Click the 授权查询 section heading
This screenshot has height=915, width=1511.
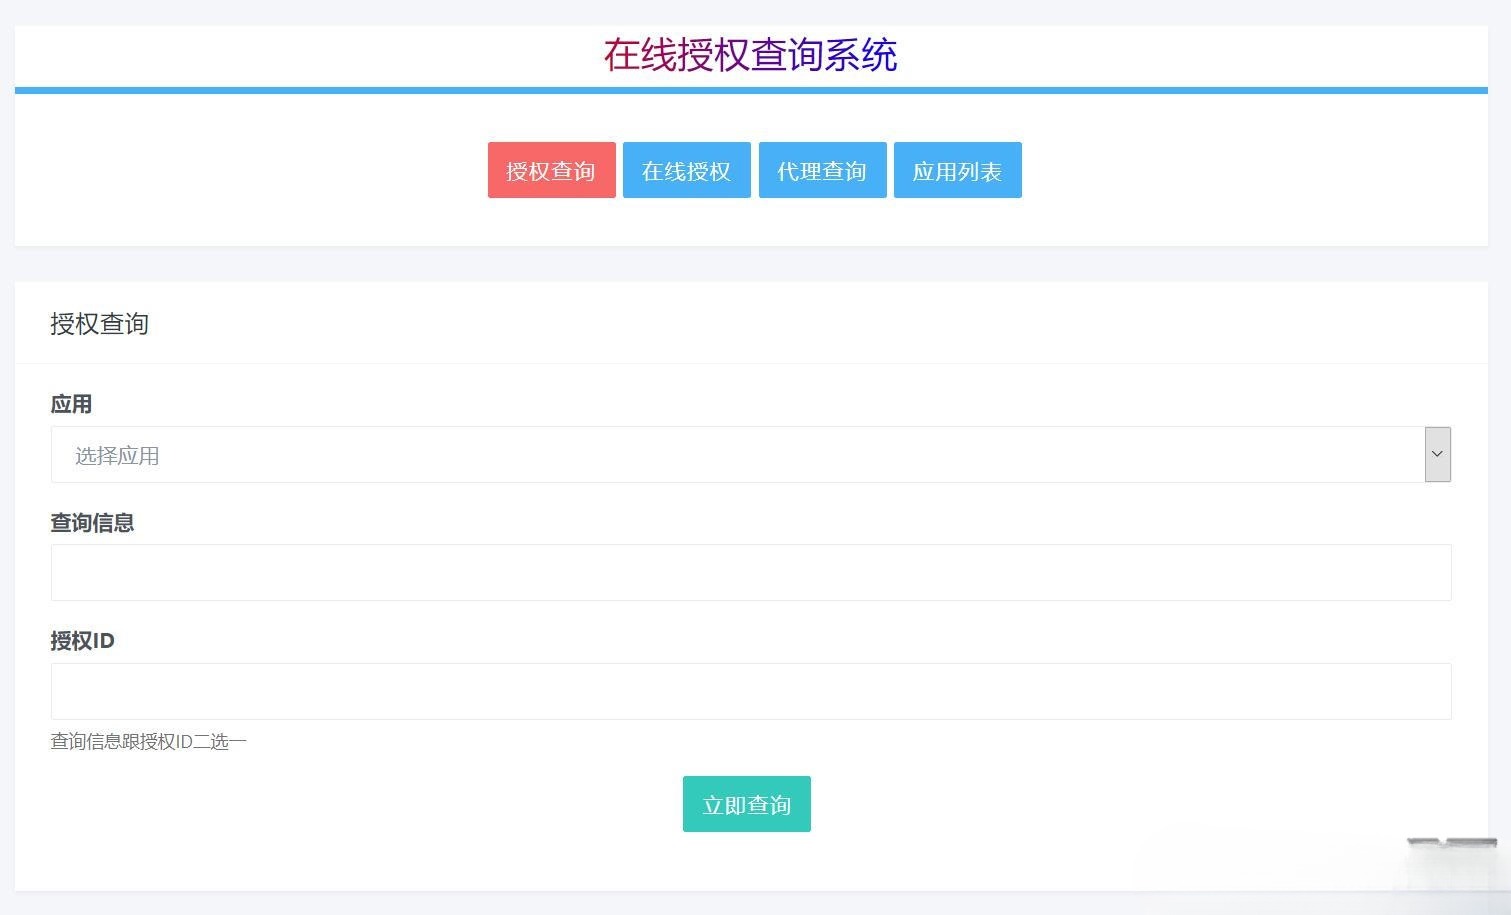coord(99,323)
